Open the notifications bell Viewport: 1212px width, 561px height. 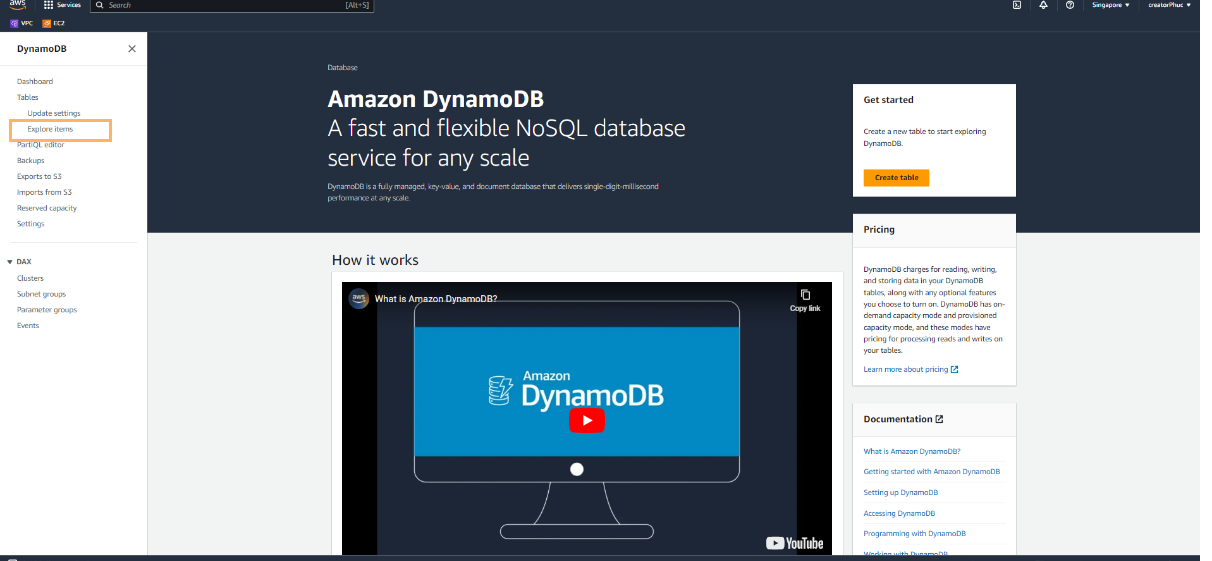[x=1043, y=5]
